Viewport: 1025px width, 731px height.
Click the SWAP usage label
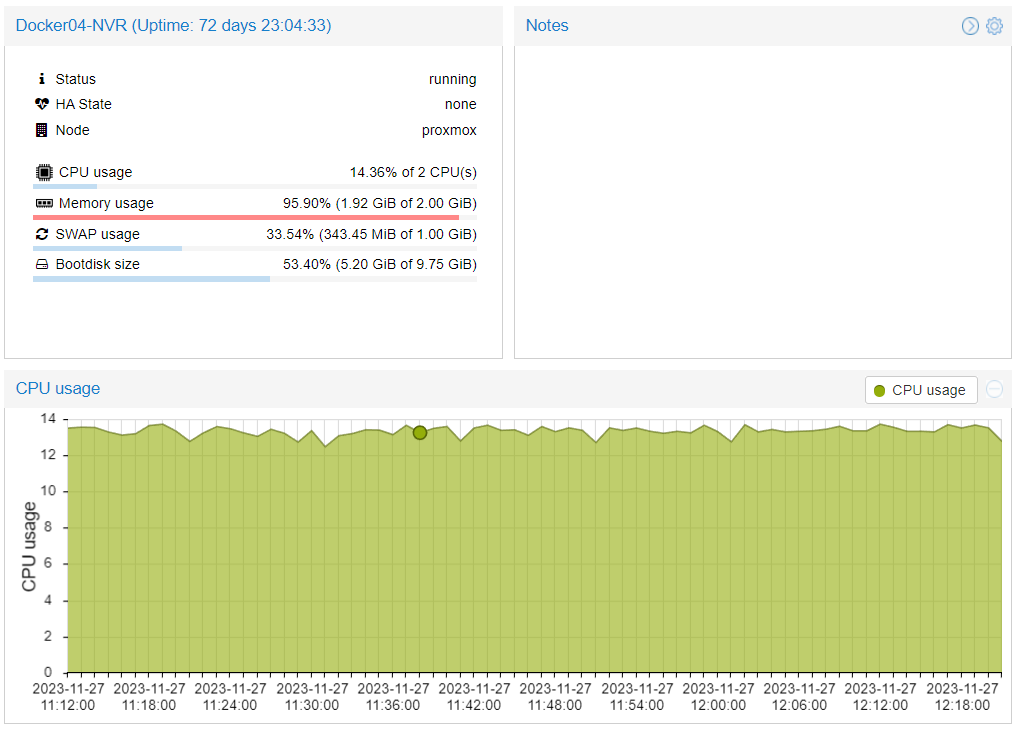pos(97,234)
